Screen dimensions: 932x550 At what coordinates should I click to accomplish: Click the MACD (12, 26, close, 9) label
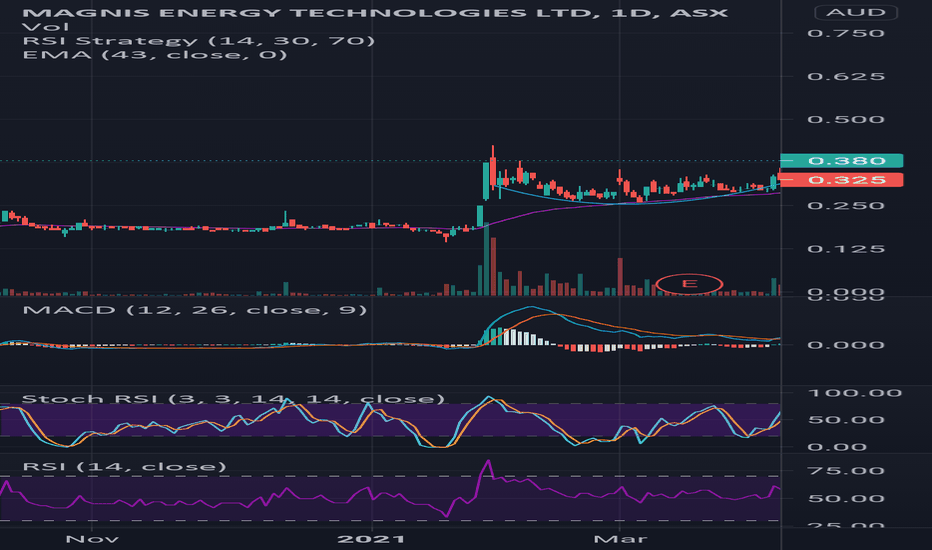pos(194,310)
